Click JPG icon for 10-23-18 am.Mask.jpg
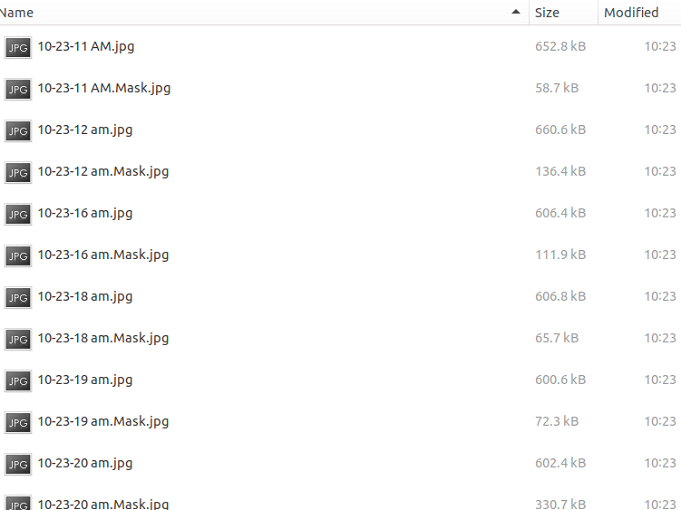Viewport: 681px width, 510px height. tap(18, 339)
